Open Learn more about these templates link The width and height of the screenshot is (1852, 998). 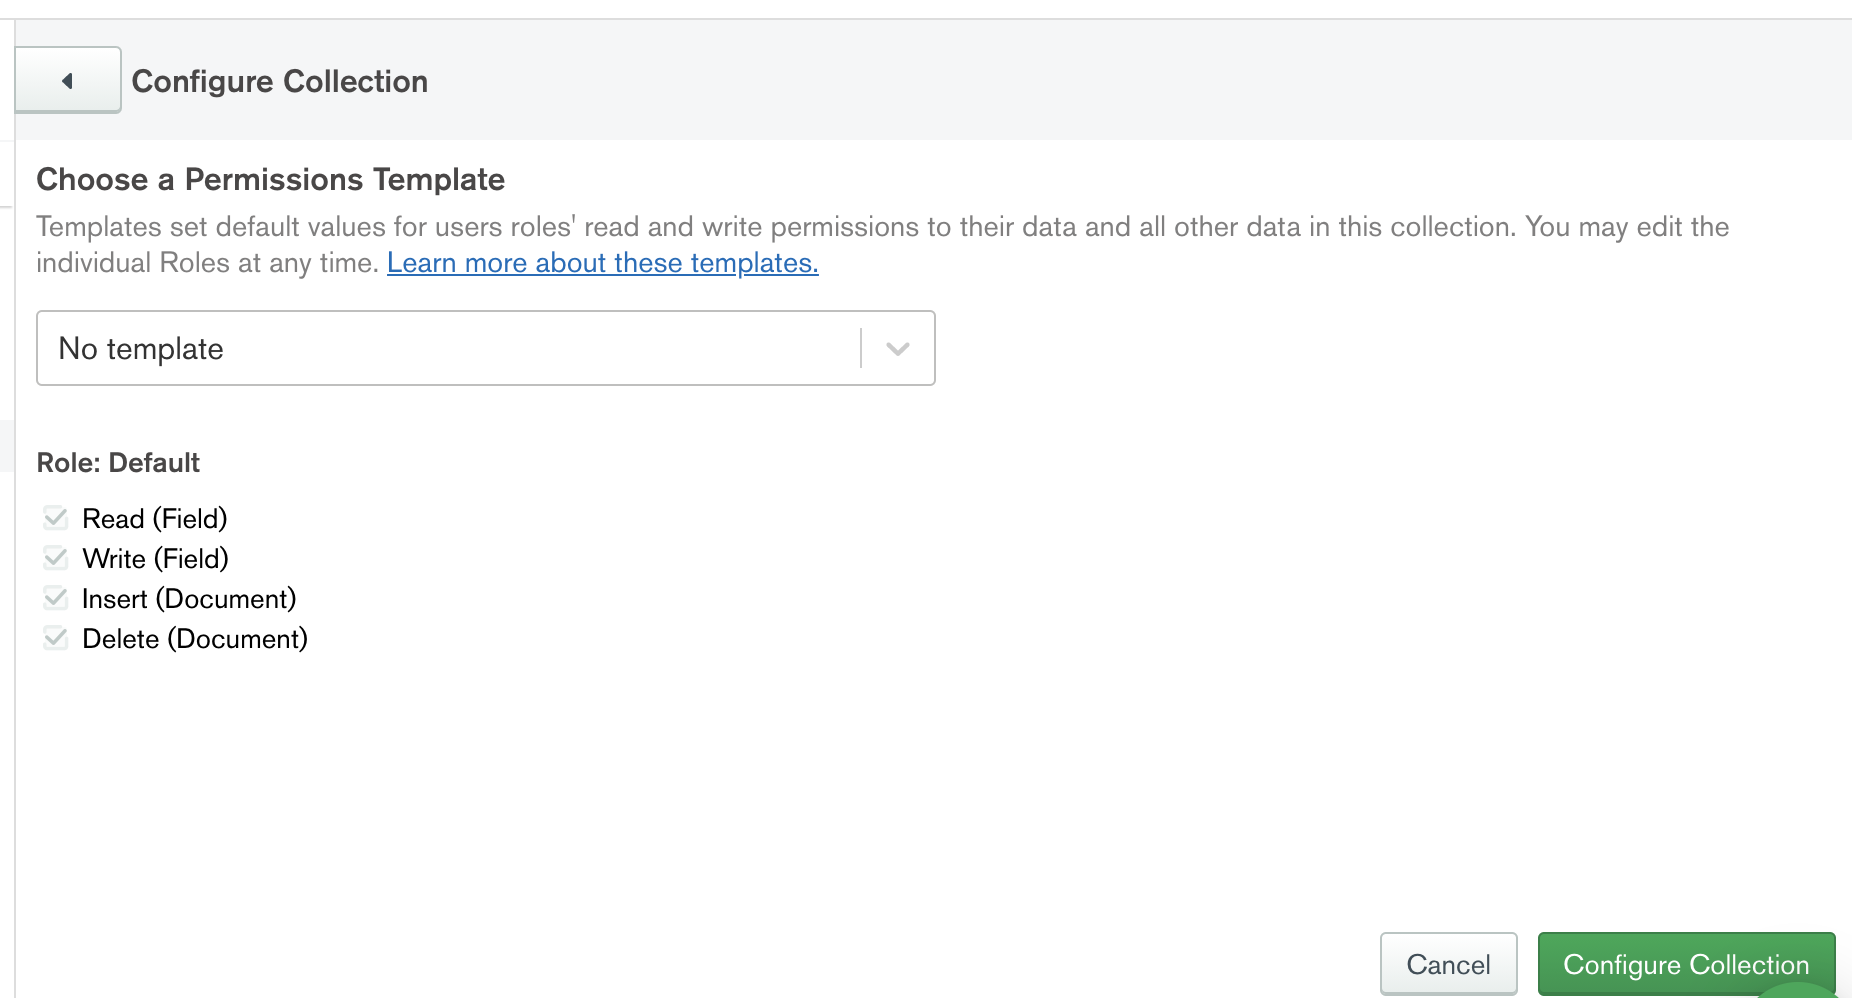(602, 263)
